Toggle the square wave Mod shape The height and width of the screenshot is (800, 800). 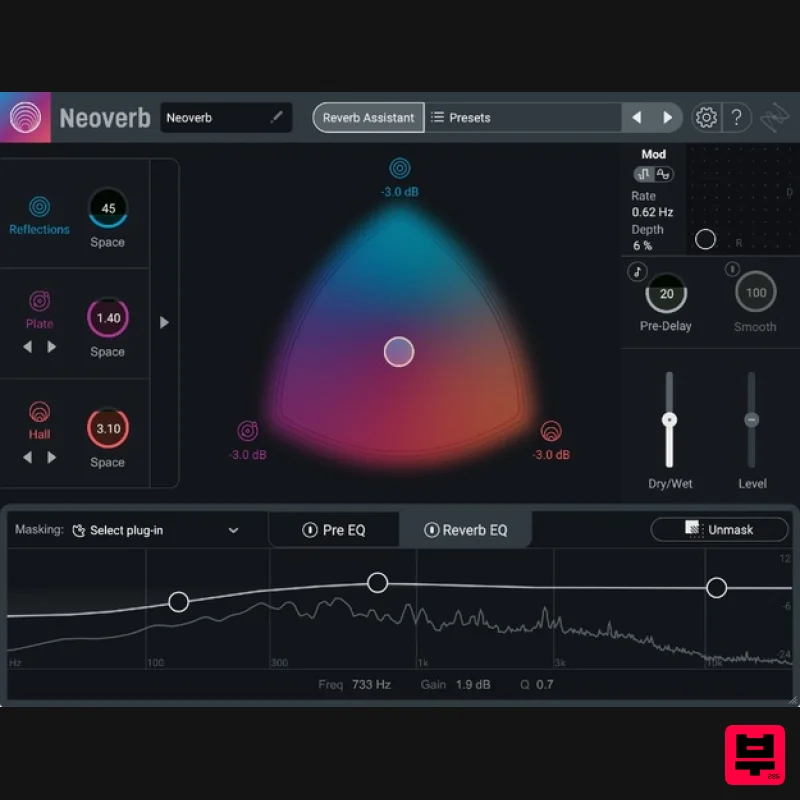[x=644, y=174]
